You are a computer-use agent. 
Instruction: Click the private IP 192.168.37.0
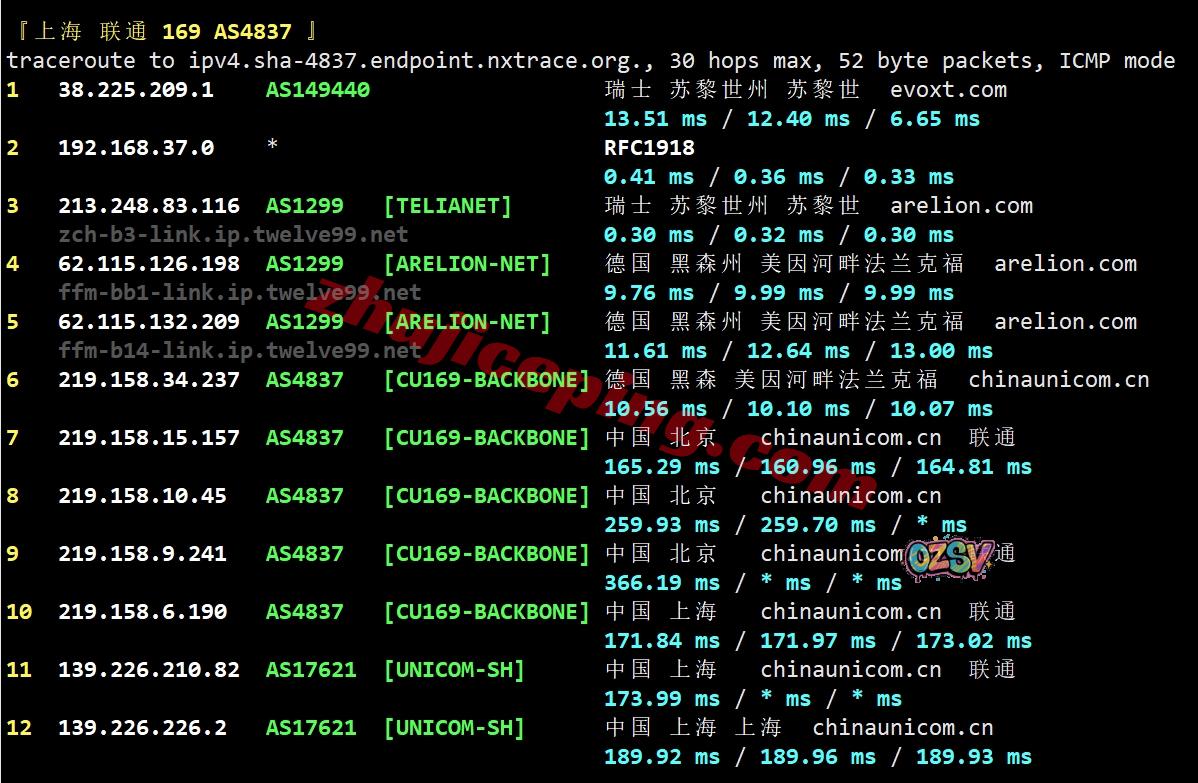click(x=135, y=148)
